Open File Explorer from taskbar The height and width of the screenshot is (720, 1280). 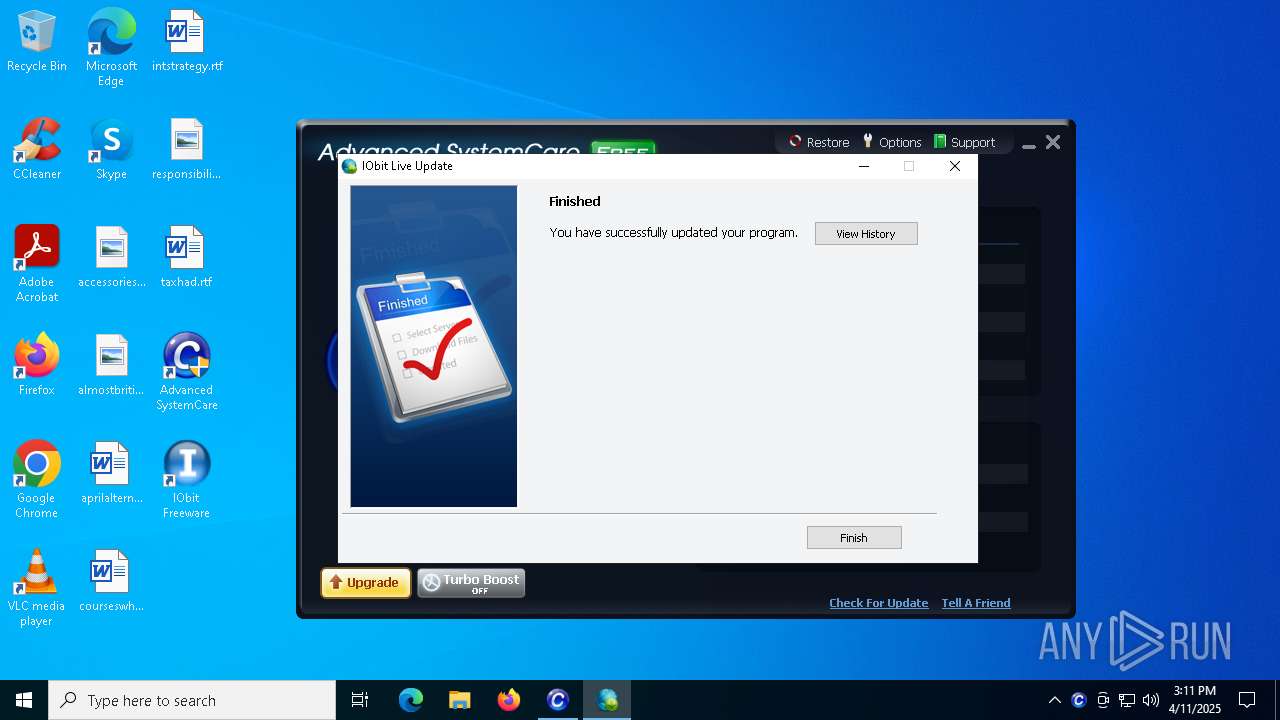460,700
